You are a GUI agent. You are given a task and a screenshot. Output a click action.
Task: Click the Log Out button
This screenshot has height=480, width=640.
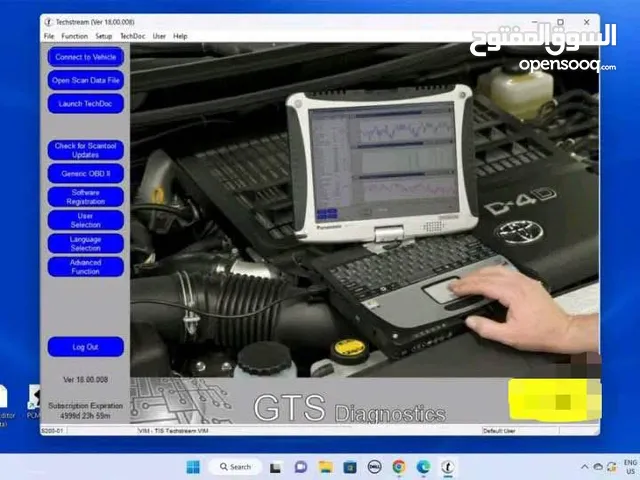tap(86, 347)
